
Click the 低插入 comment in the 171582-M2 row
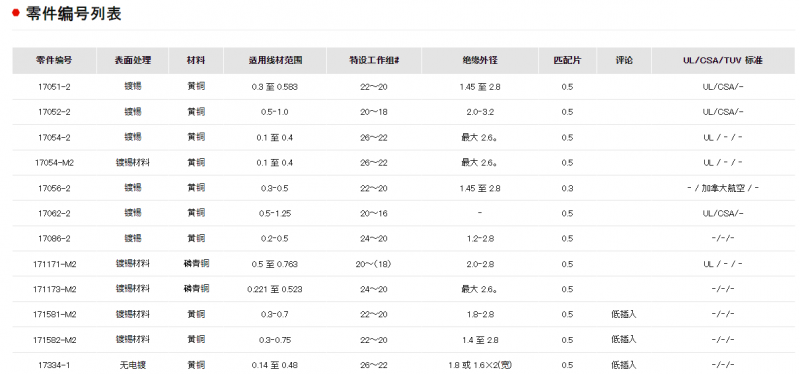623,340
